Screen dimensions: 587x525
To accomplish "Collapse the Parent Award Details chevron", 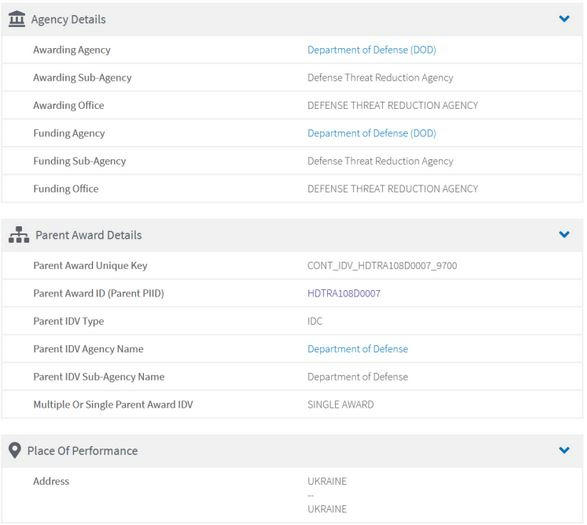I will (x=564, y=234).
